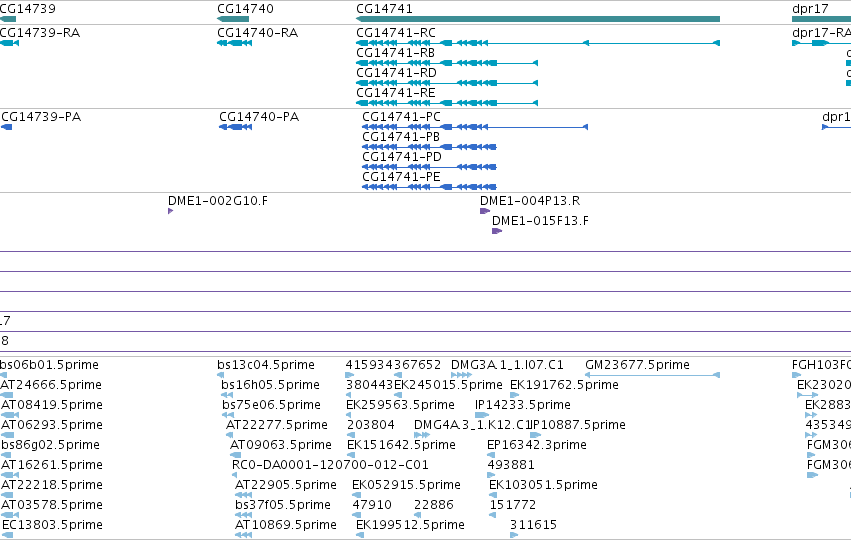This screenshot has height=540, width=851.
Task: Open the CG14741-RC transcript label
Action: tap(396, 33)
